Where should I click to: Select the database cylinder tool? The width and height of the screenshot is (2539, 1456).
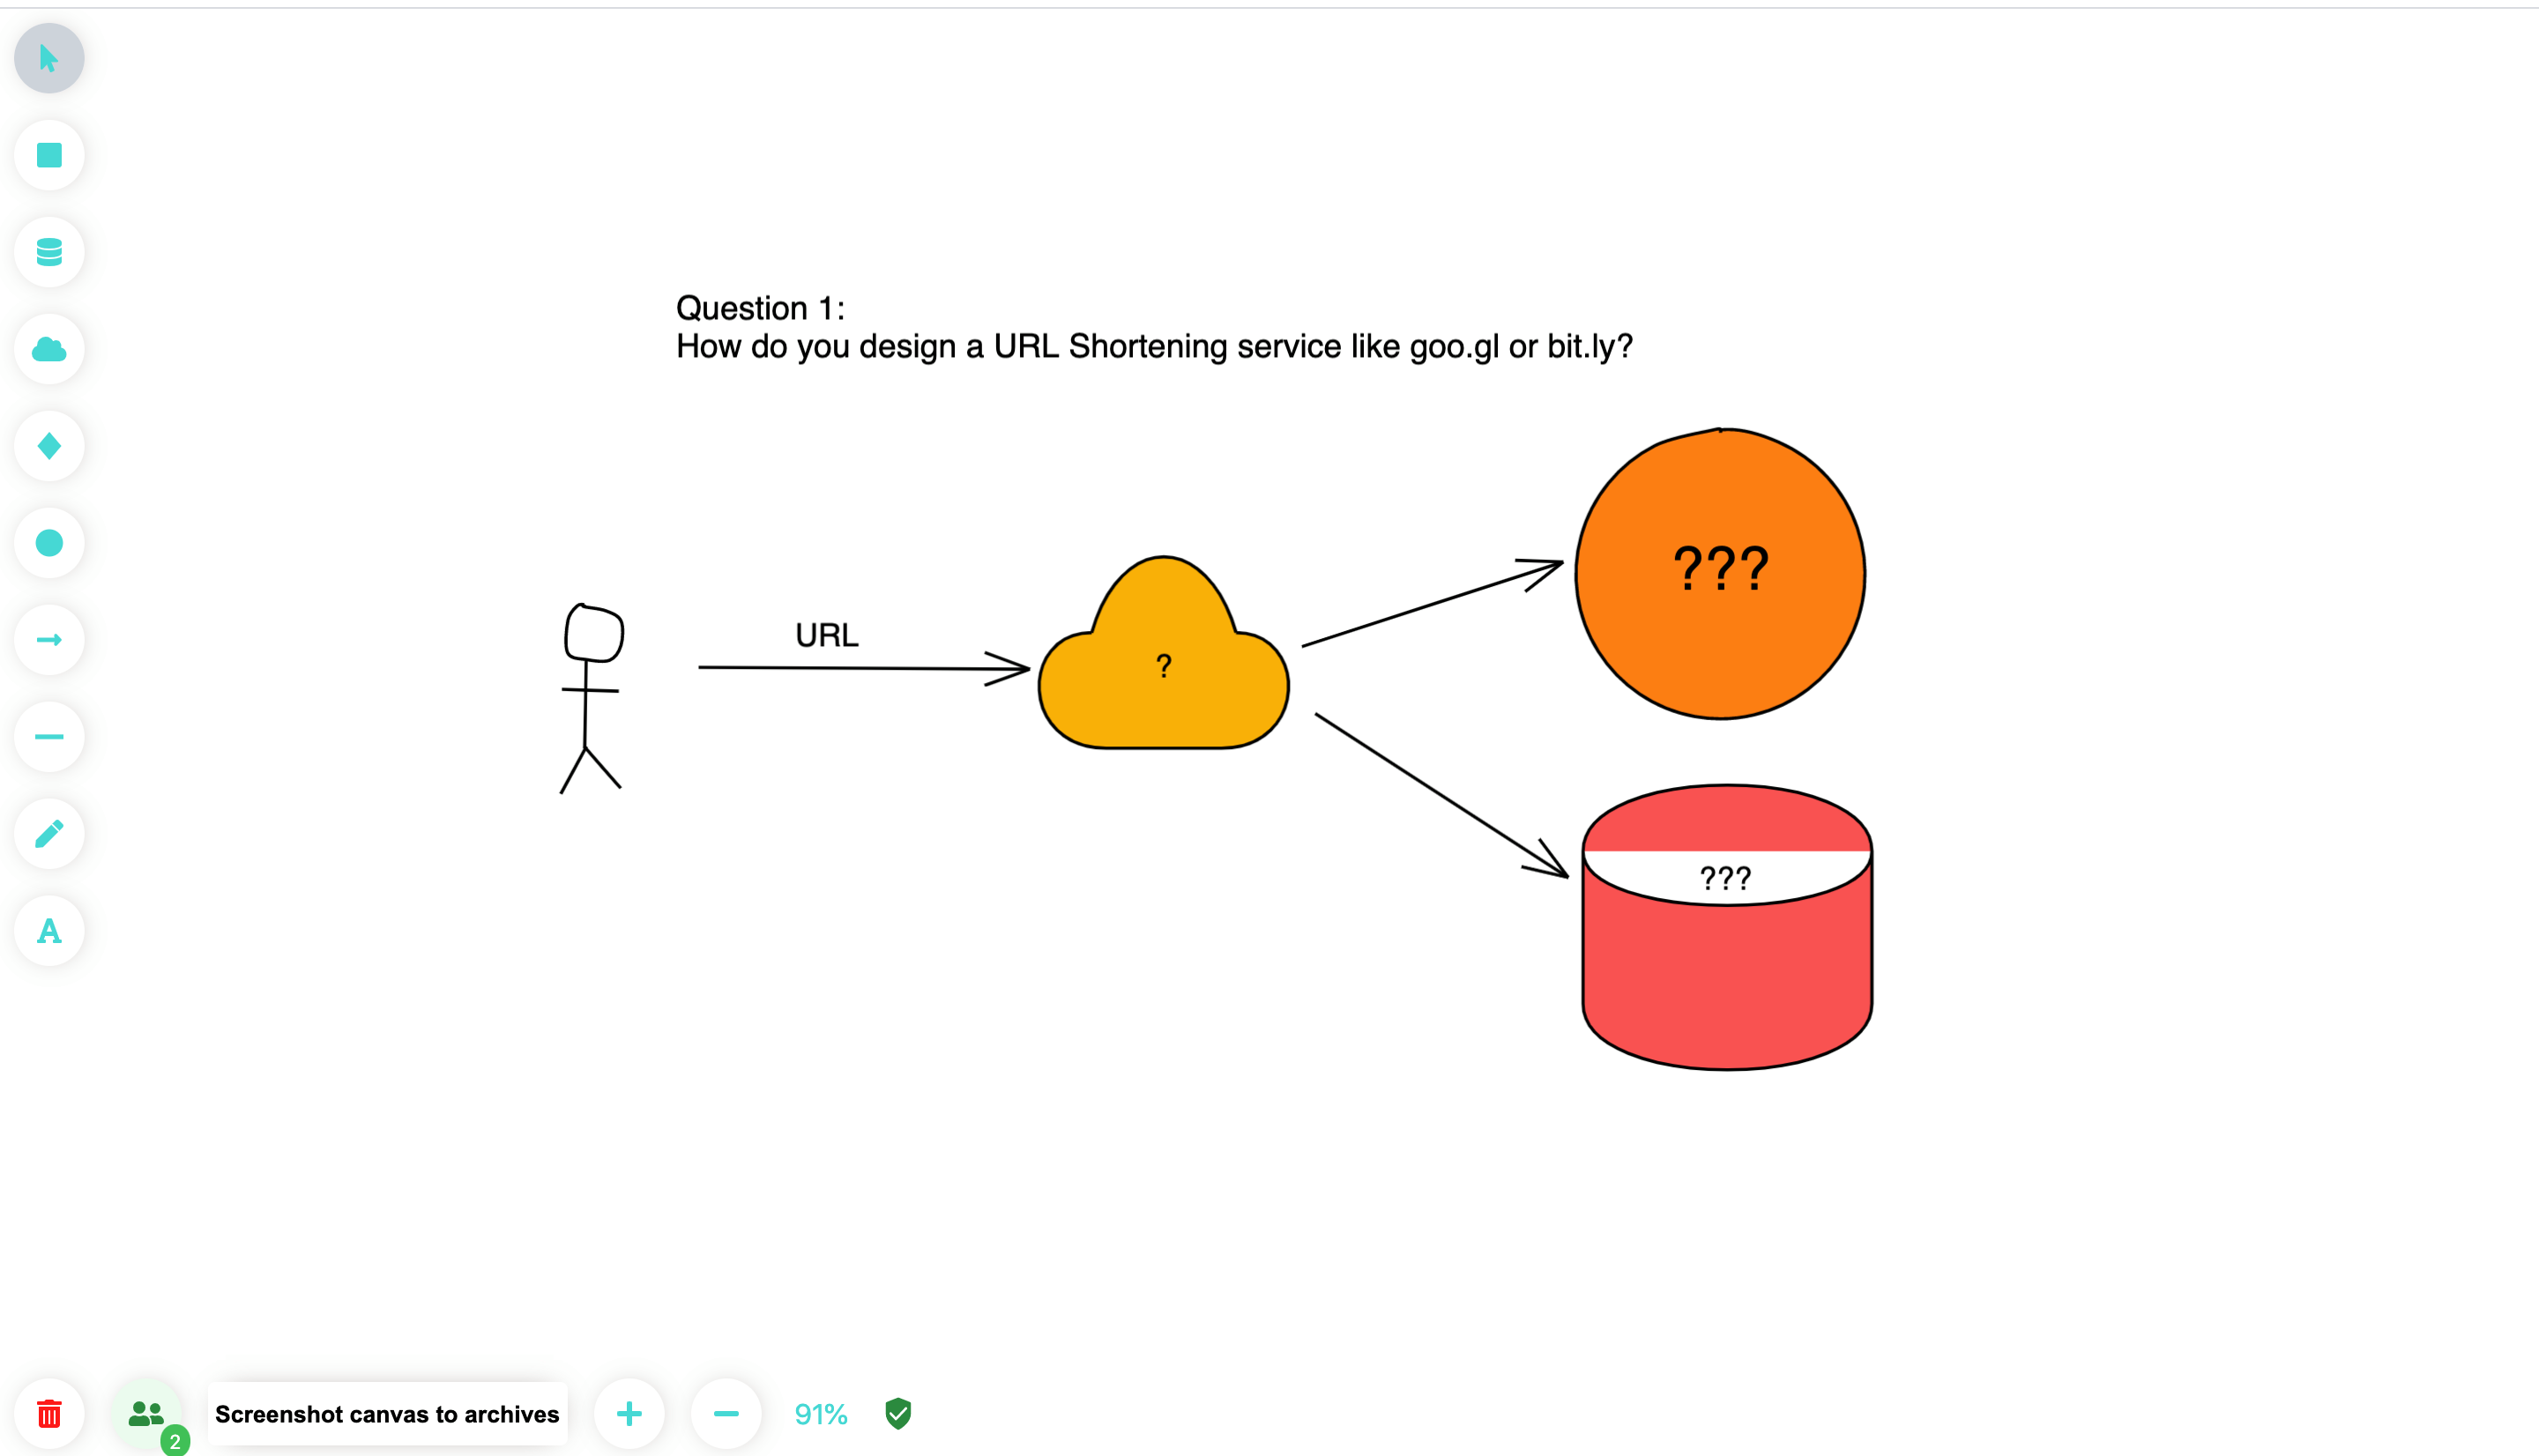(49, 252)
